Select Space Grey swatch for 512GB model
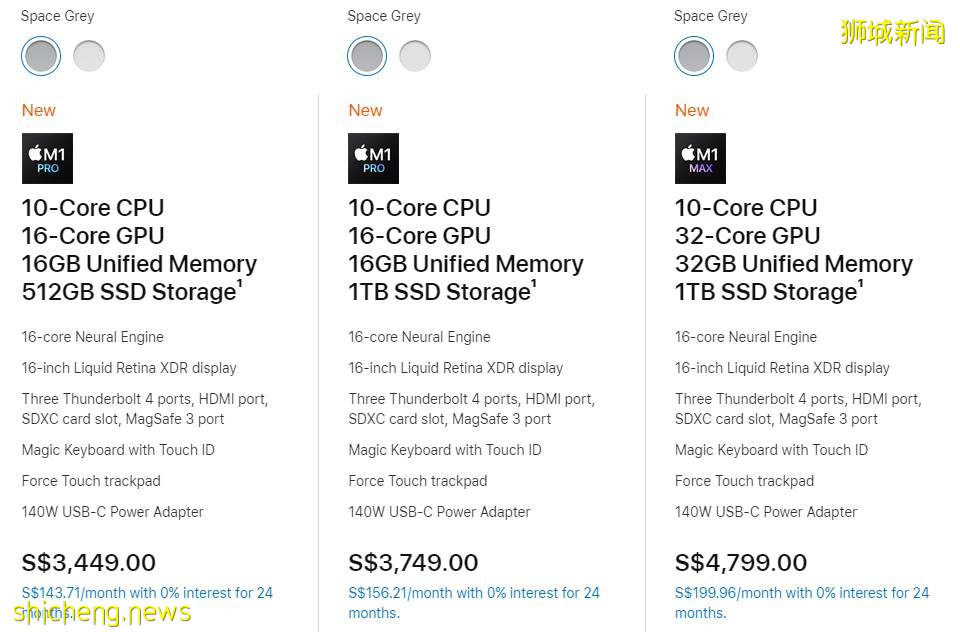This screenshot has height=632, width=960. click(x=41, y=56)
